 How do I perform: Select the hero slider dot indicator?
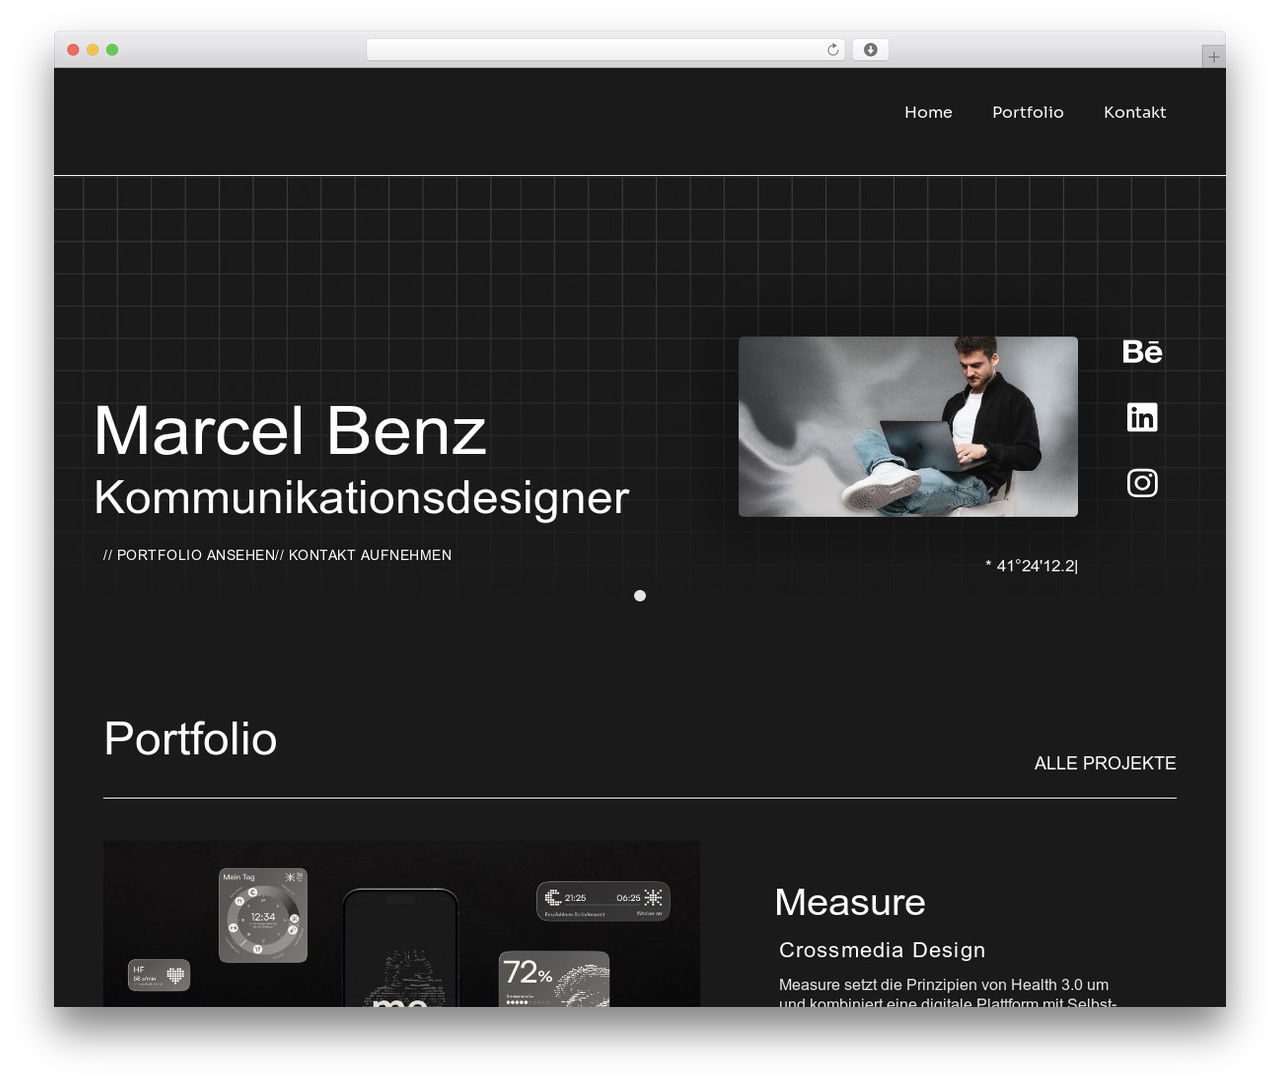(x=640, y=596)
